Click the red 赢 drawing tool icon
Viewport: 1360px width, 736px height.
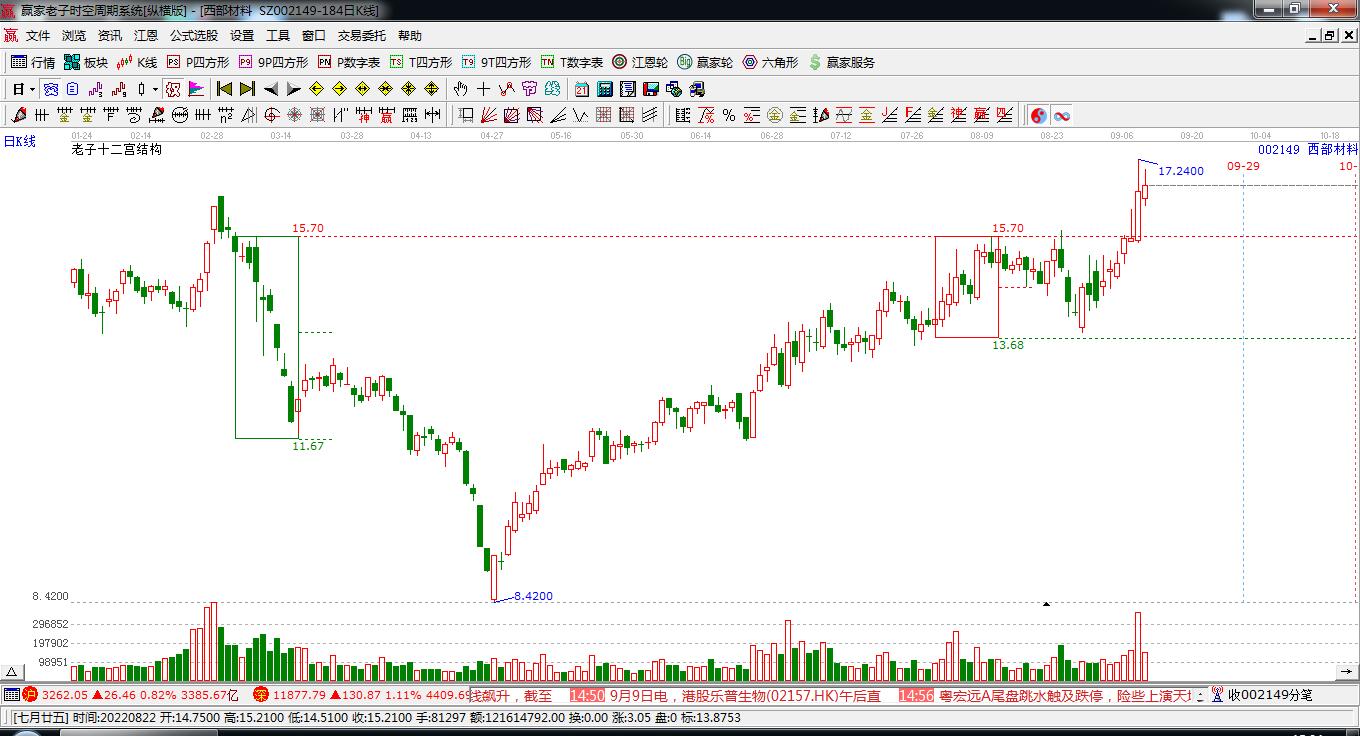pos(386,115)
